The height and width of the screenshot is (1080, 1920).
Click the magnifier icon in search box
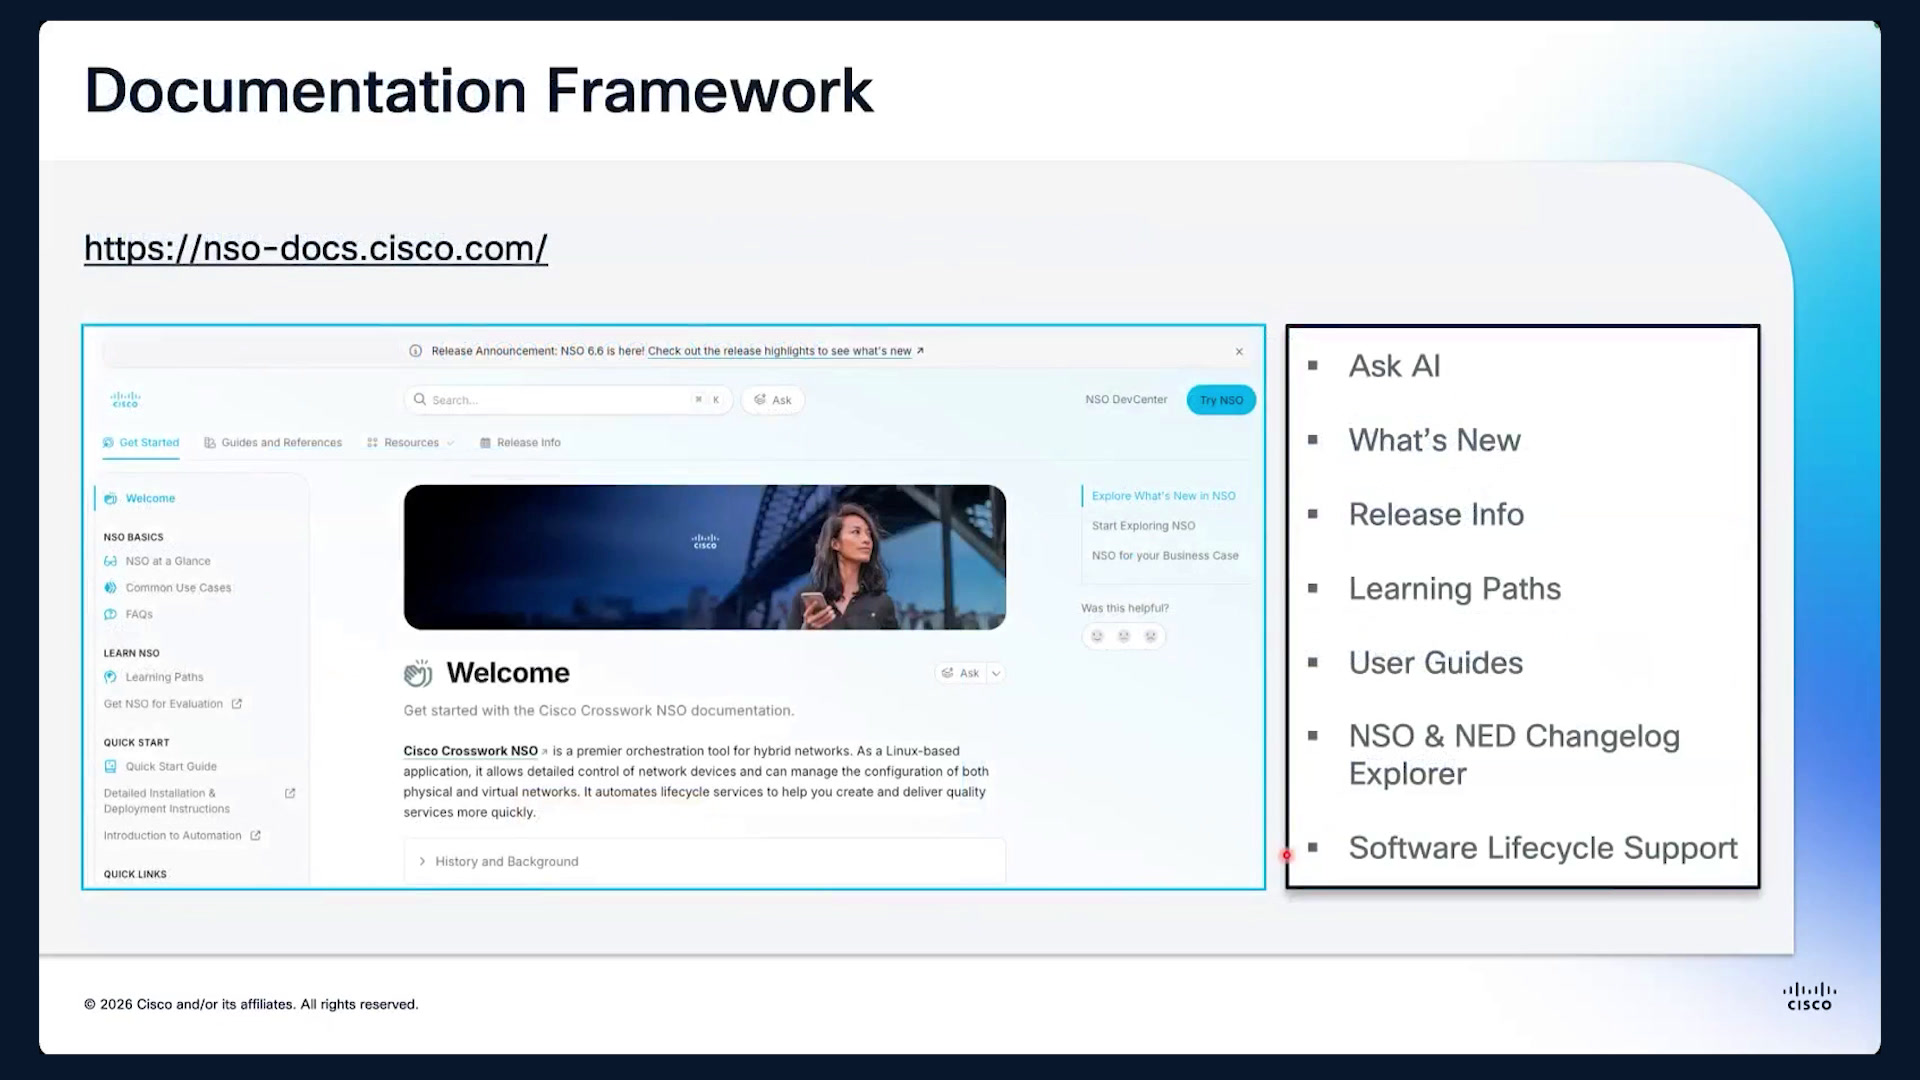[420, 400]
